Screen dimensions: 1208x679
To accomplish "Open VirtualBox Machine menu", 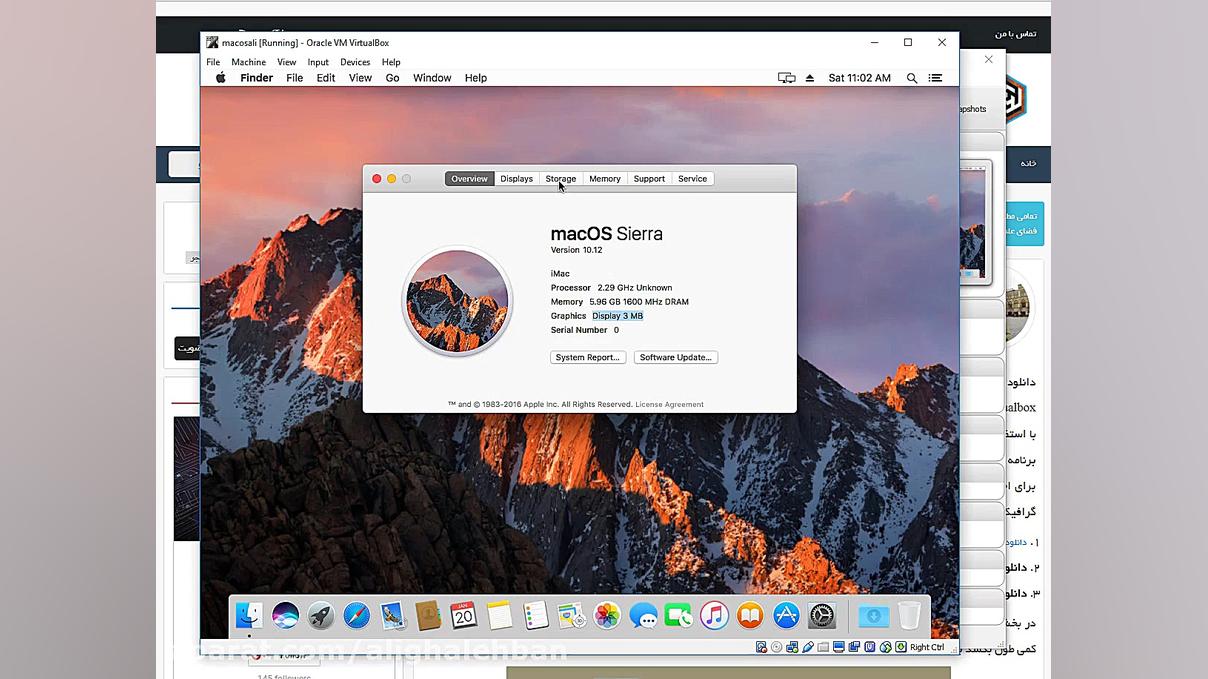I will point(249,62).
